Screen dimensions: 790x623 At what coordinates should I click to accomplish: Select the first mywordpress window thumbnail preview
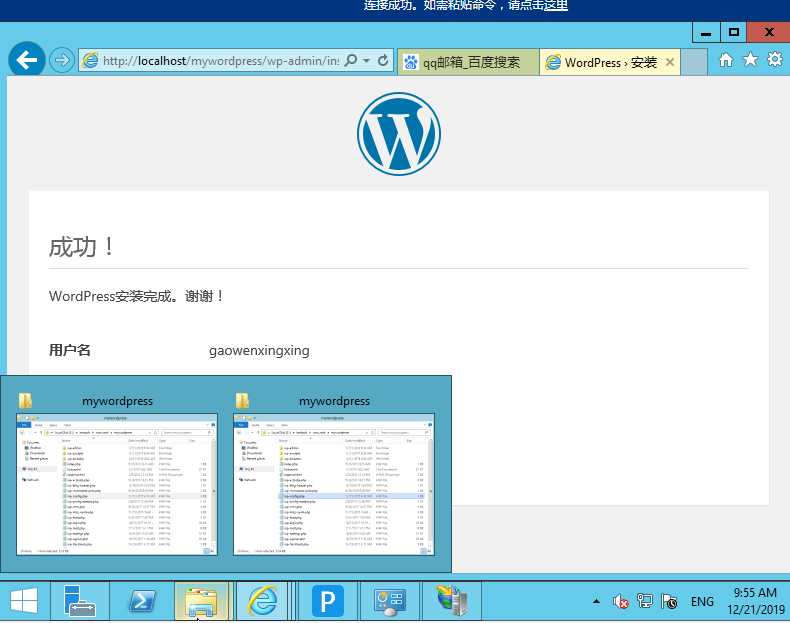[x=117, y=484]
